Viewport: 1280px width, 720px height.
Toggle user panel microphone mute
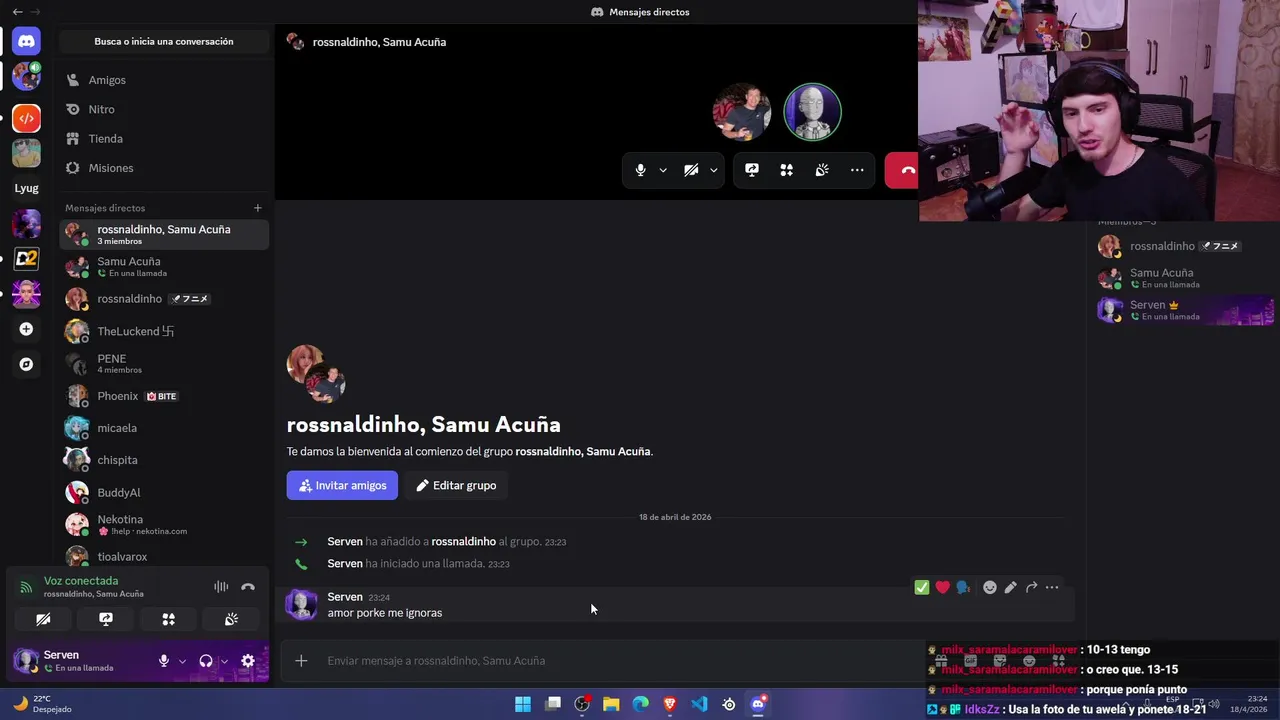pyautogui.click(x=164, y=661)
